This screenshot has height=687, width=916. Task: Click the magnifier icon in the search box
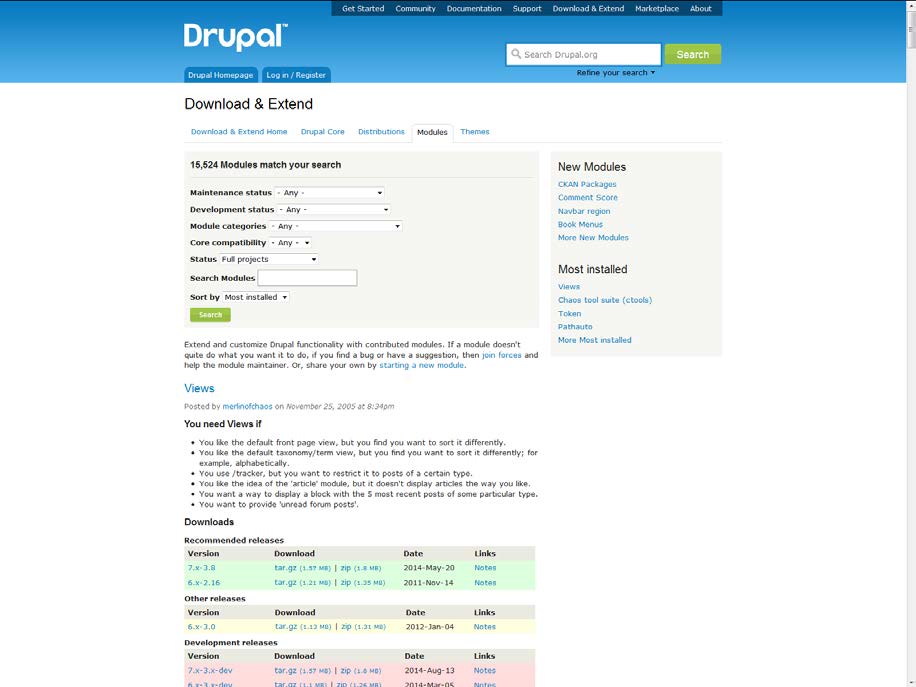point(516,54)
